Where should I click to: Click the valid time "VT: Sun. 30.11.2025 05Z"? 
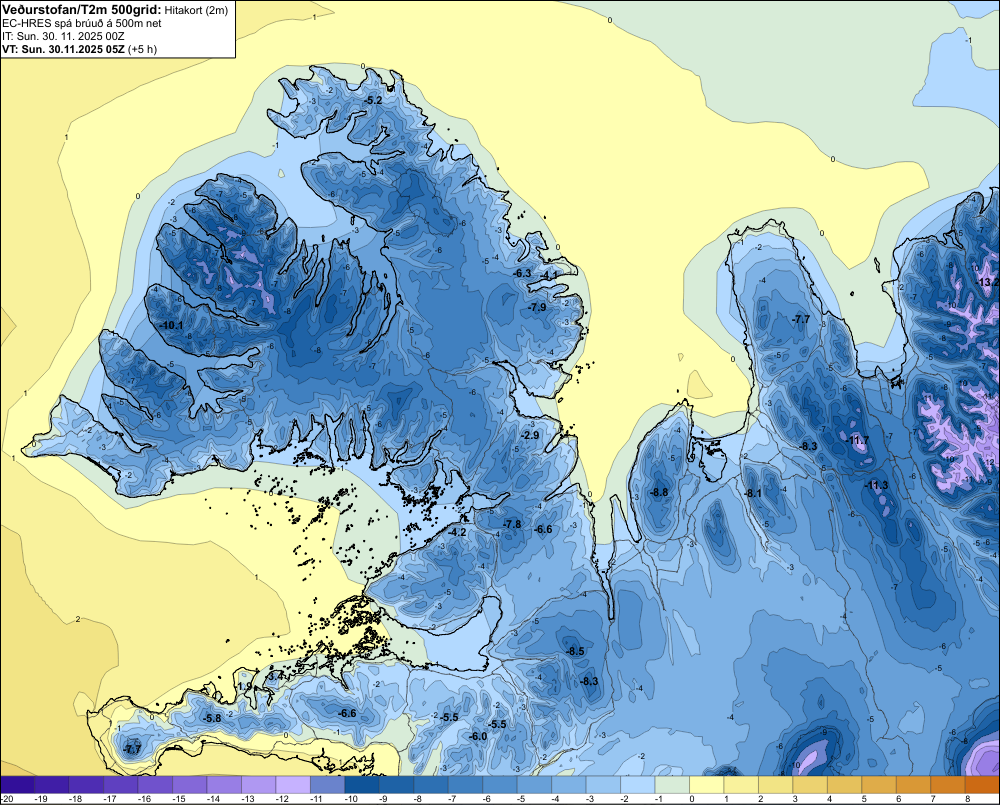point(63,49)
